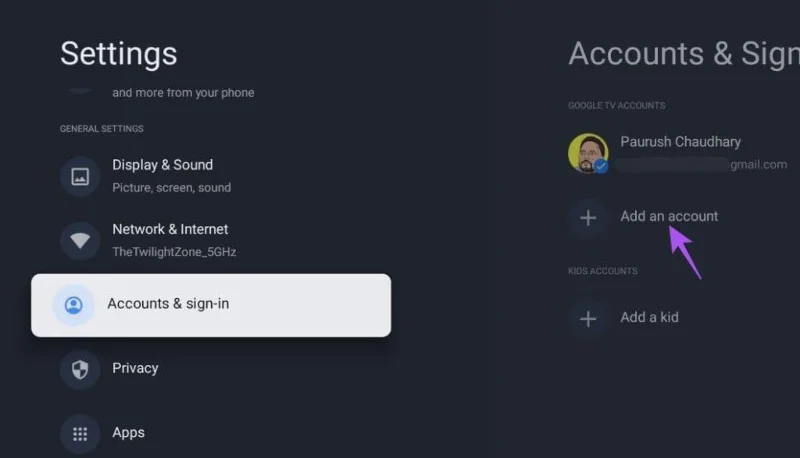The height and width of the screenshot is (458, 800).
Task: Click the Network & Internet Wi-Fi icon
Action: 80,240
